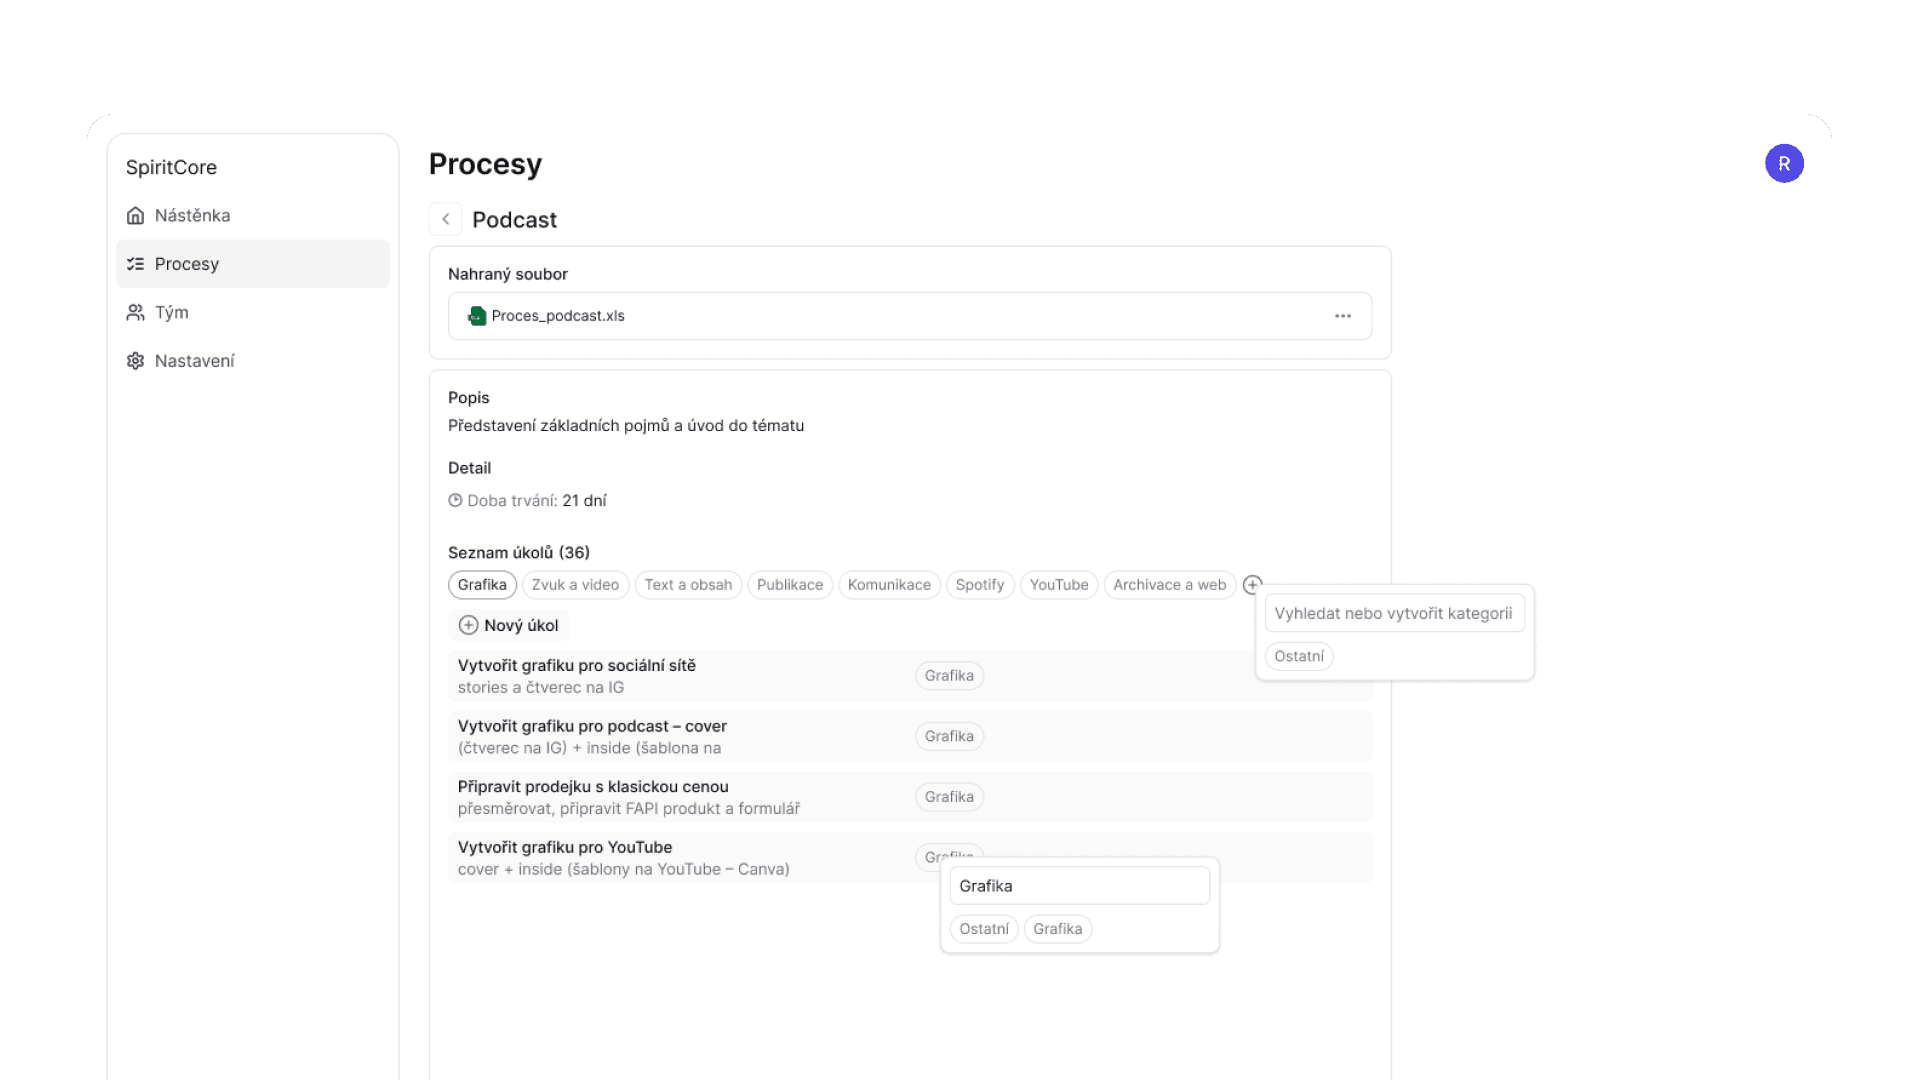Open Grafika tag dropdown on social media task

[x=949, y=676]
